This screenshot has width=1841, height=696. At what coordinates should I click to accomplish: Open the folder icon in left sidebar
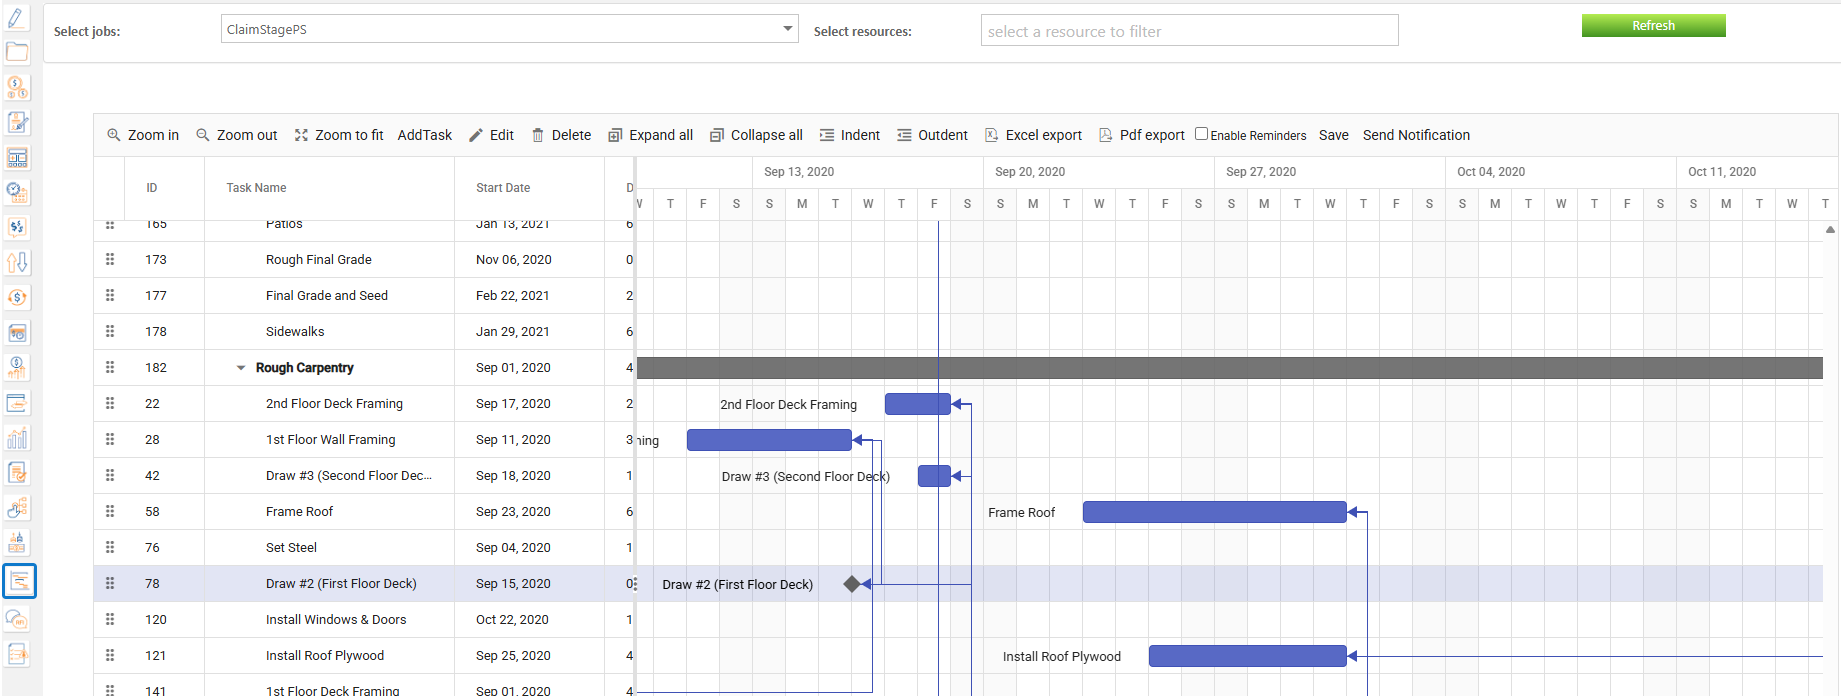[17, 52]
